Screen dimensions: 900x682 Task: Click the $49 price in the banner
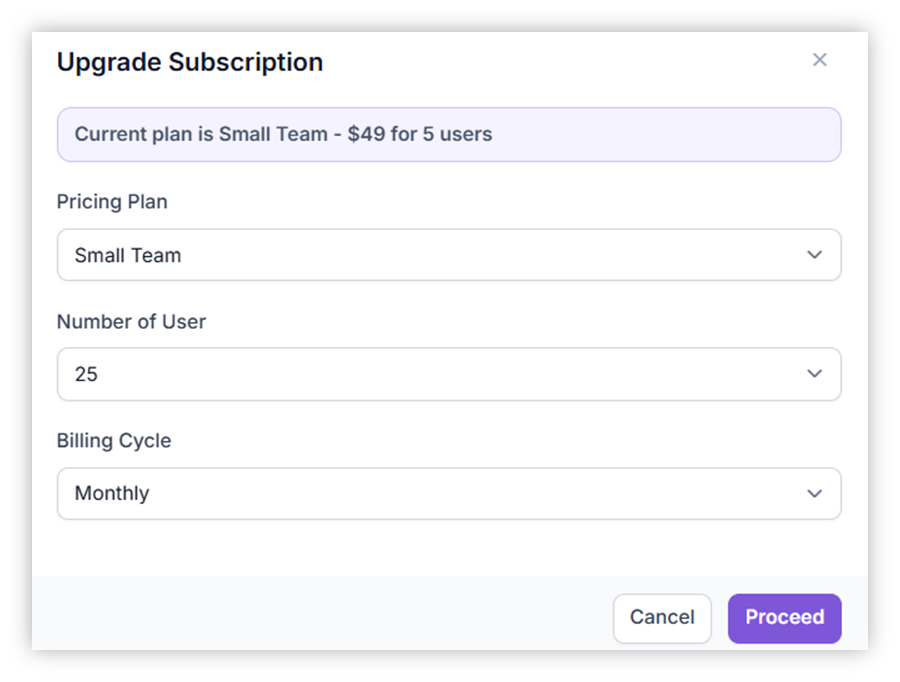pos(366,134)
